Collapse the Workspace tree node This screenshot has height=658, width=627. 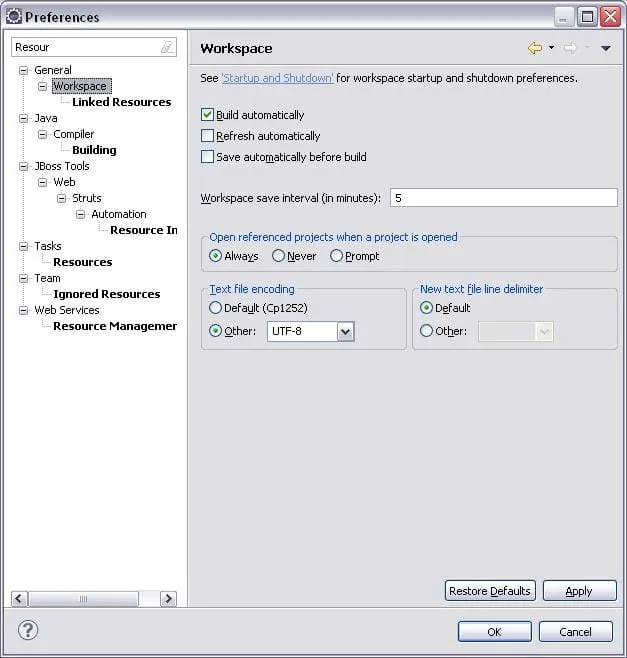click(42, 86)
